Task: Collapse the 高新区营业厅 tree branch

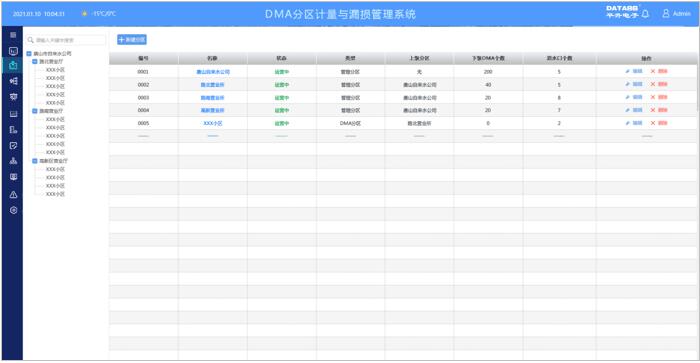Action: (x=35, y=161)
